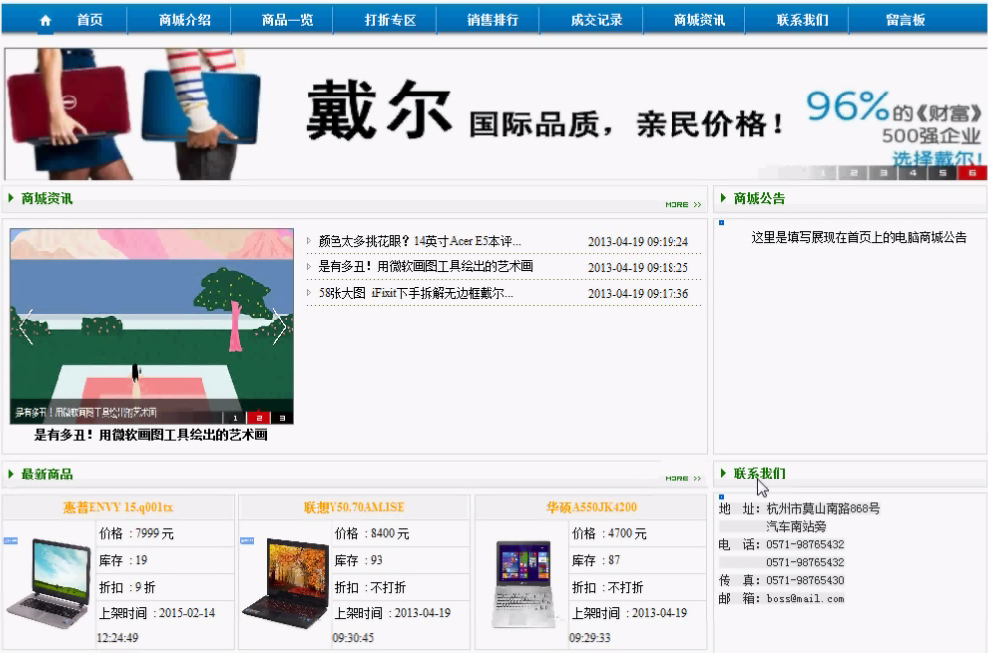Open 成交记录 from navigation
The height and width of the screenshot is (653, 988).
point(596,20)
